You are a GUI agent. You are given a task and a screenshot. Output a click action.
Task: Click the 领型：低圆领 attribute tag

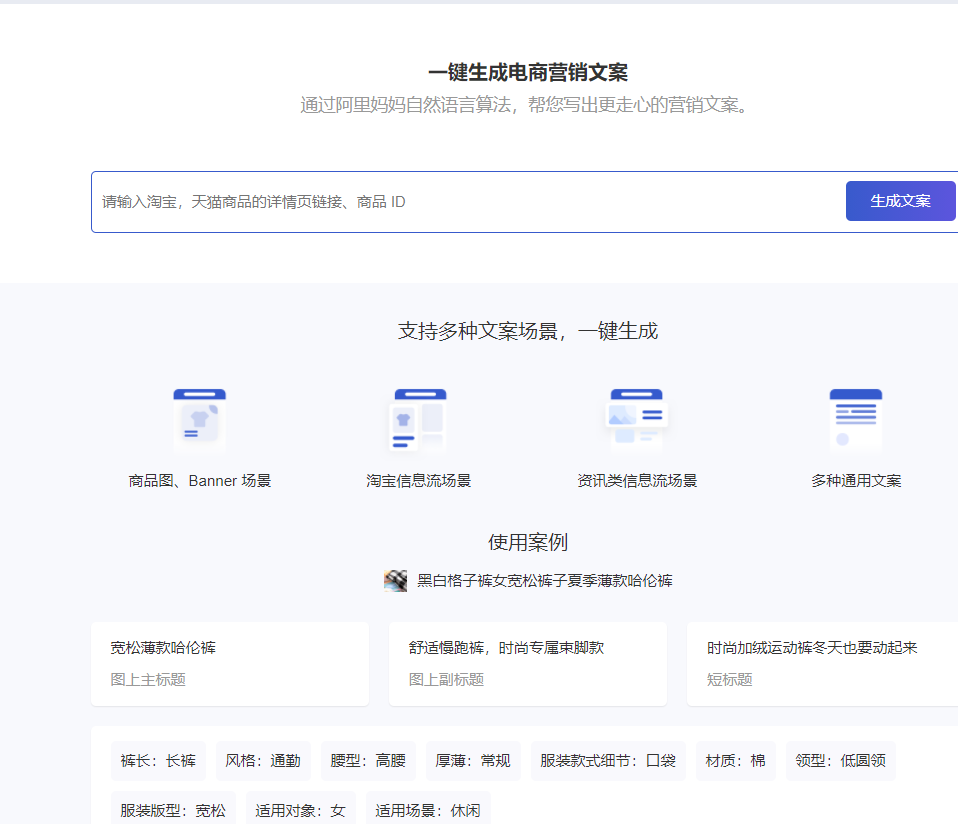click(840, 760)
